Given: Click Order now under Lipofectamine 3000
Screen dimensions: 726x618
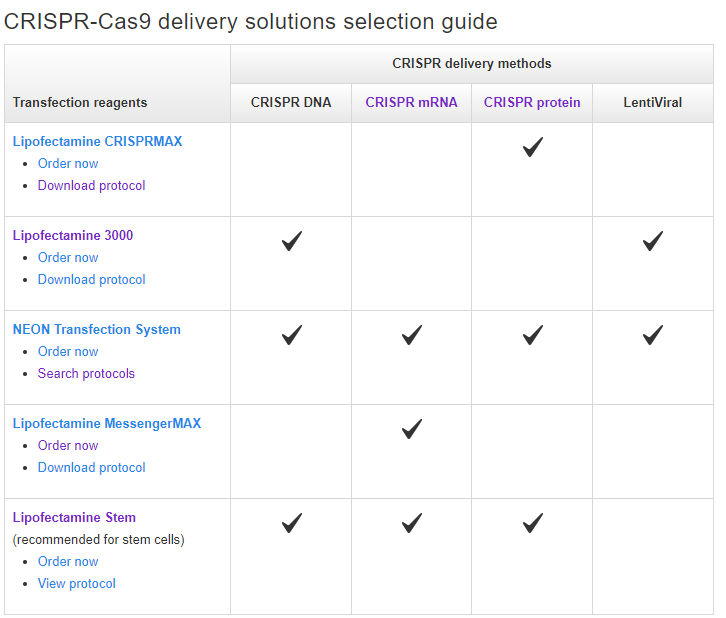Looking at the screenshot, I should click(x=68, y=257).
